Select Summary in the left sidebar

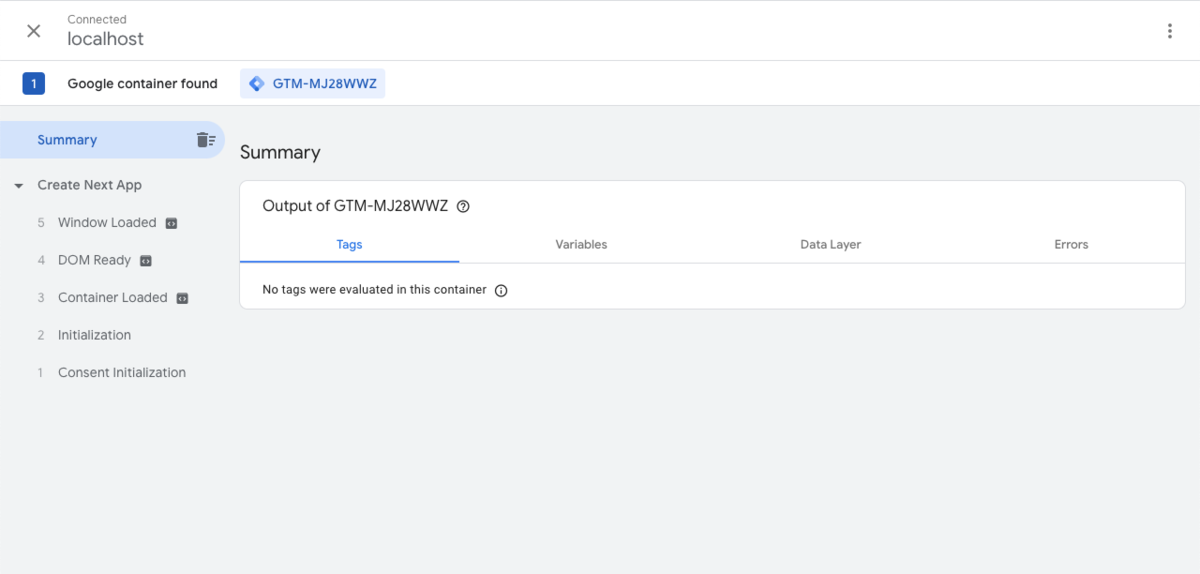click(112, 140)
